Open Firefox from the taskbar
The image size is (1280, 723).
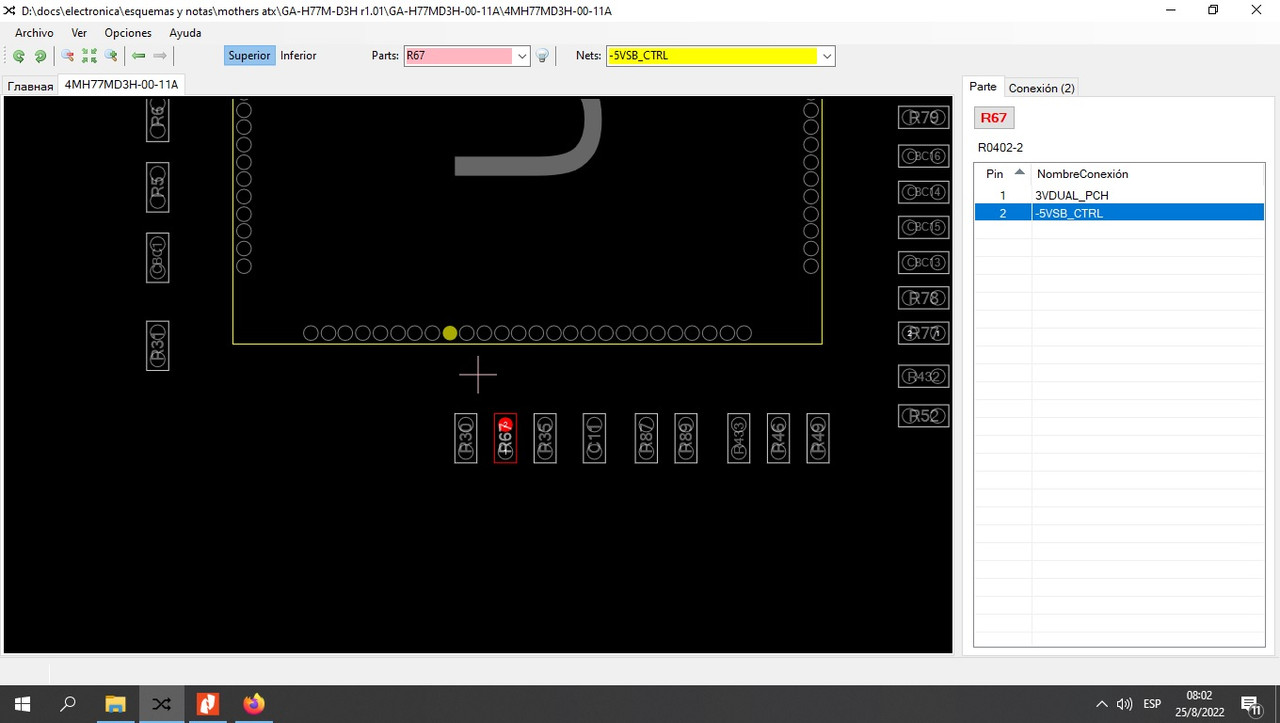pyautogui.click(x=254, y=704)
